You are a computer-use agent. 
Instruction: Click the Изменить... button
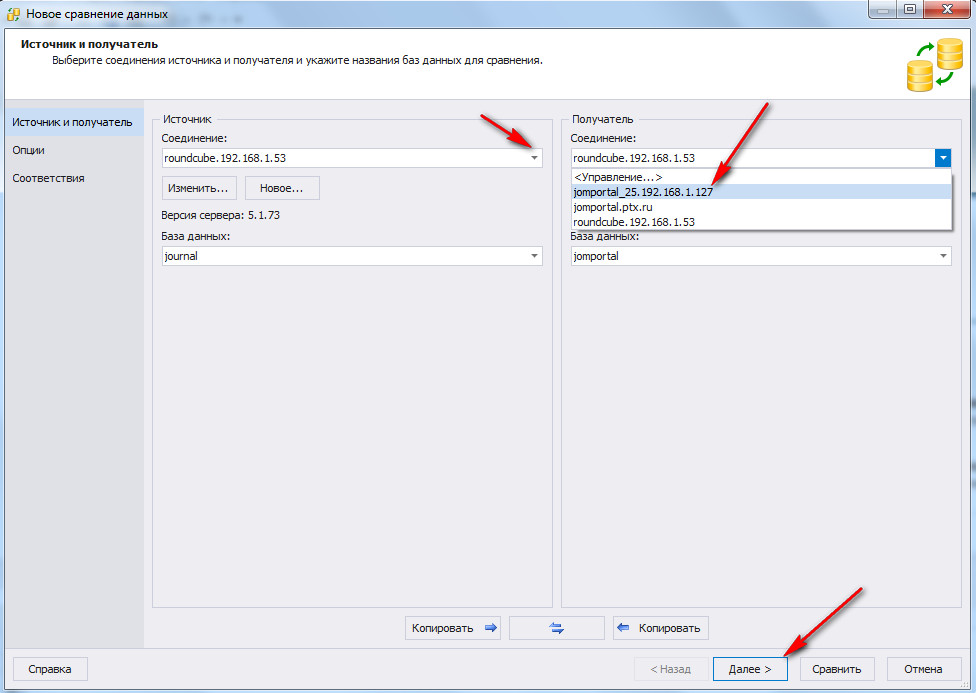199,188
